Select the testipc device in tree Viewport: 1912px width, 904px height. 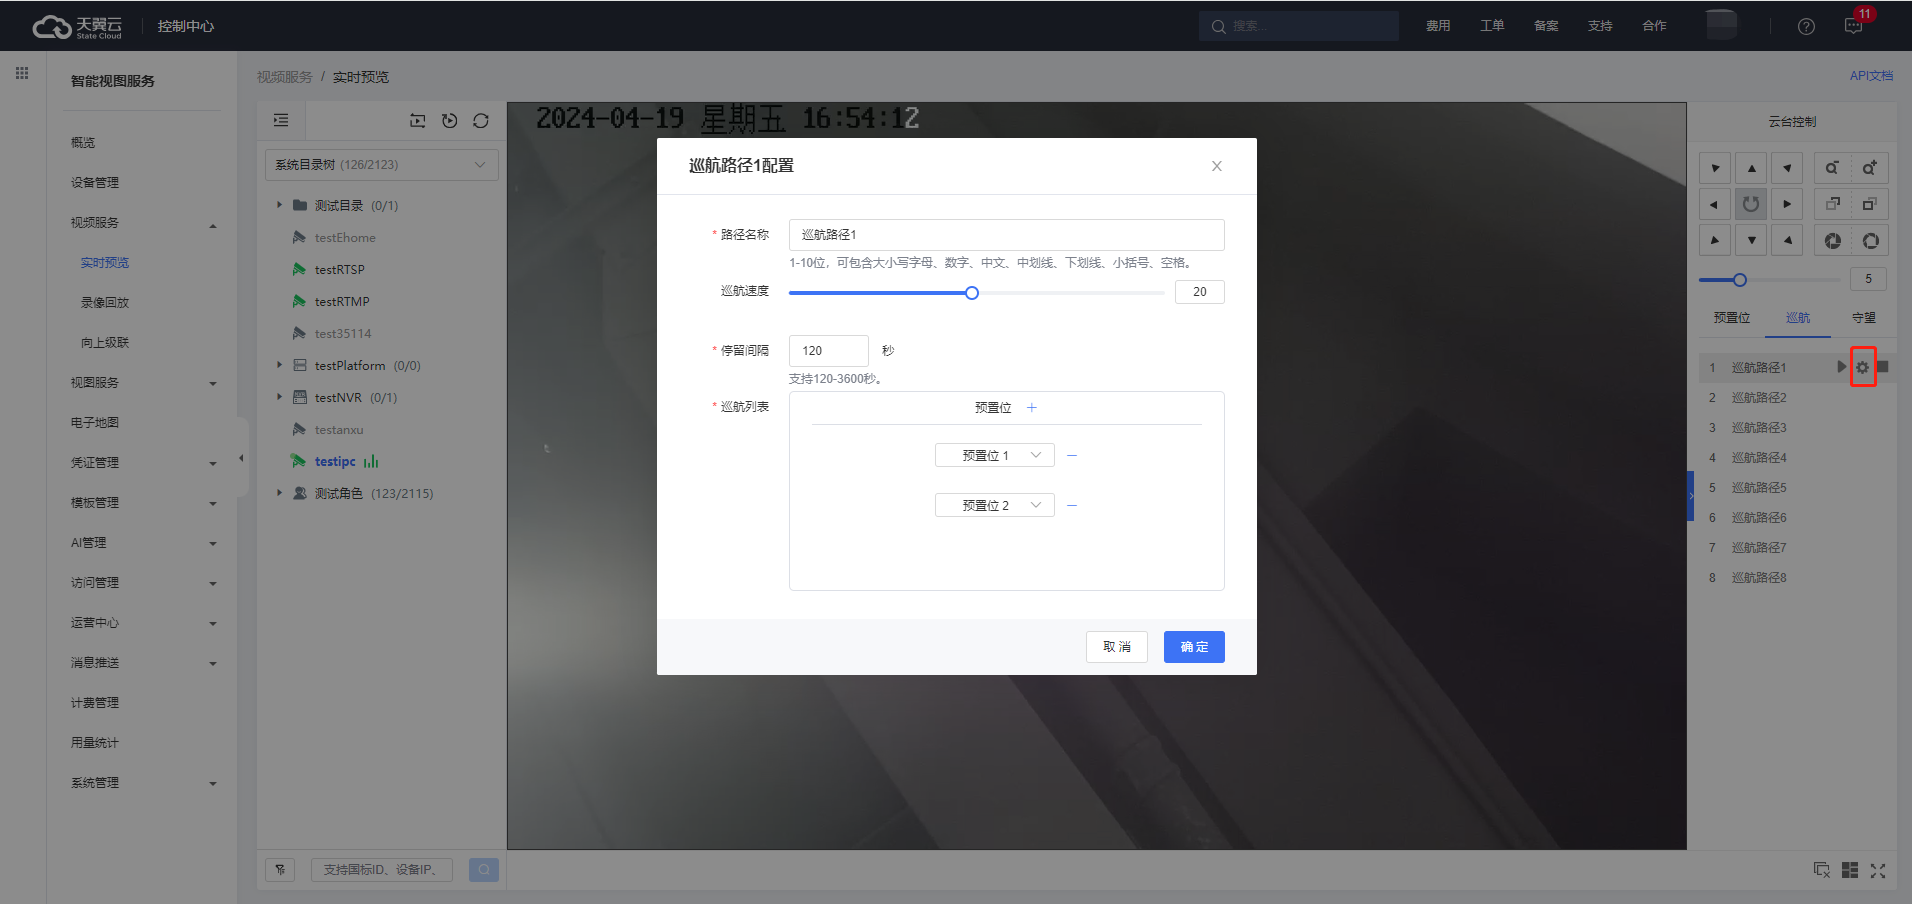click(x=335, y=461)
